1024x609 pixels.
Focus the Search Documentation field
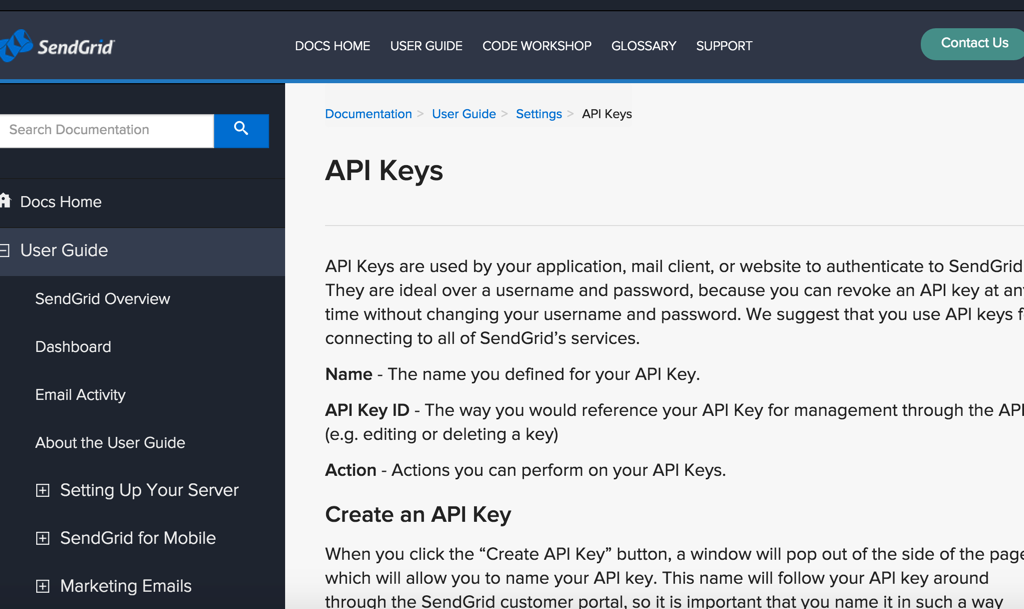(x=106, y=131)
